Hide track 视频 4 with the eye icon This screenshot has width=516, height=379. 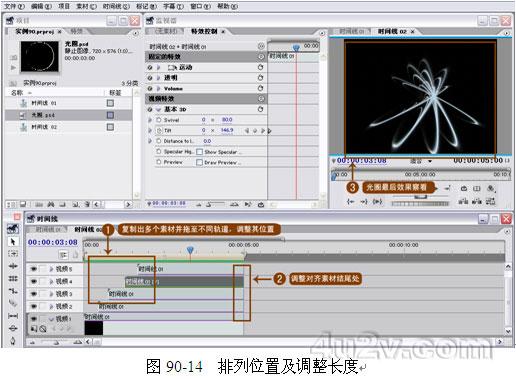click(33, 281)
